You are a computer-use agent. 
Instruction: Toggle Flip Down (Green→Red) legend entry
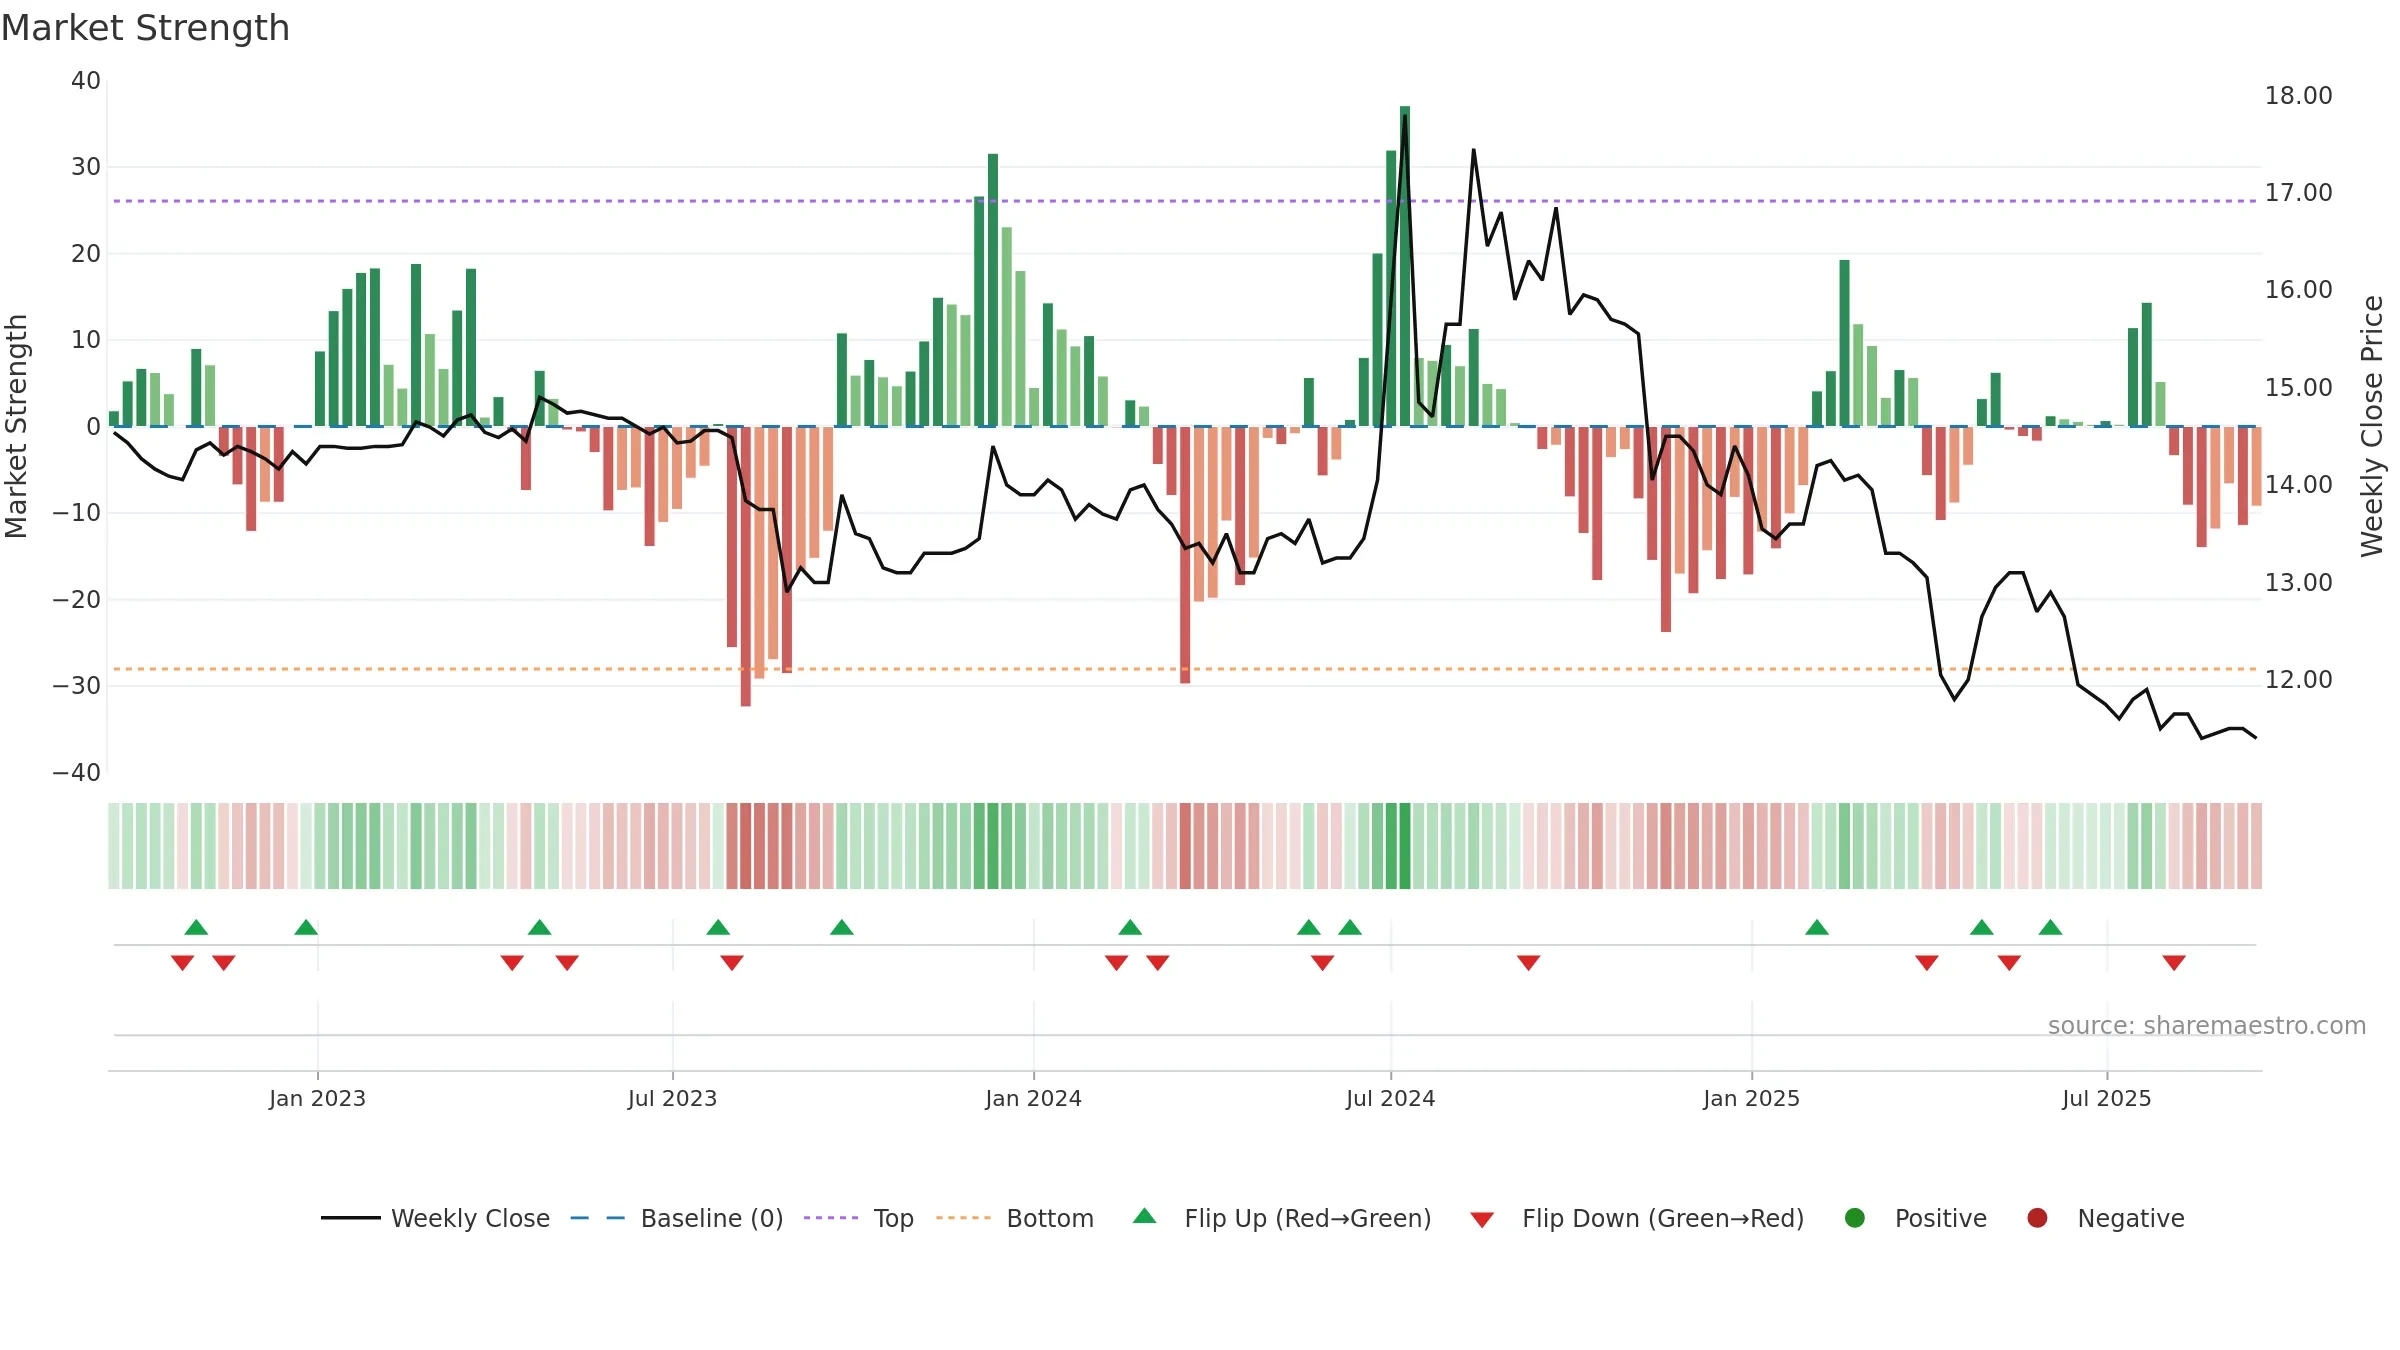[1637, 1218]
